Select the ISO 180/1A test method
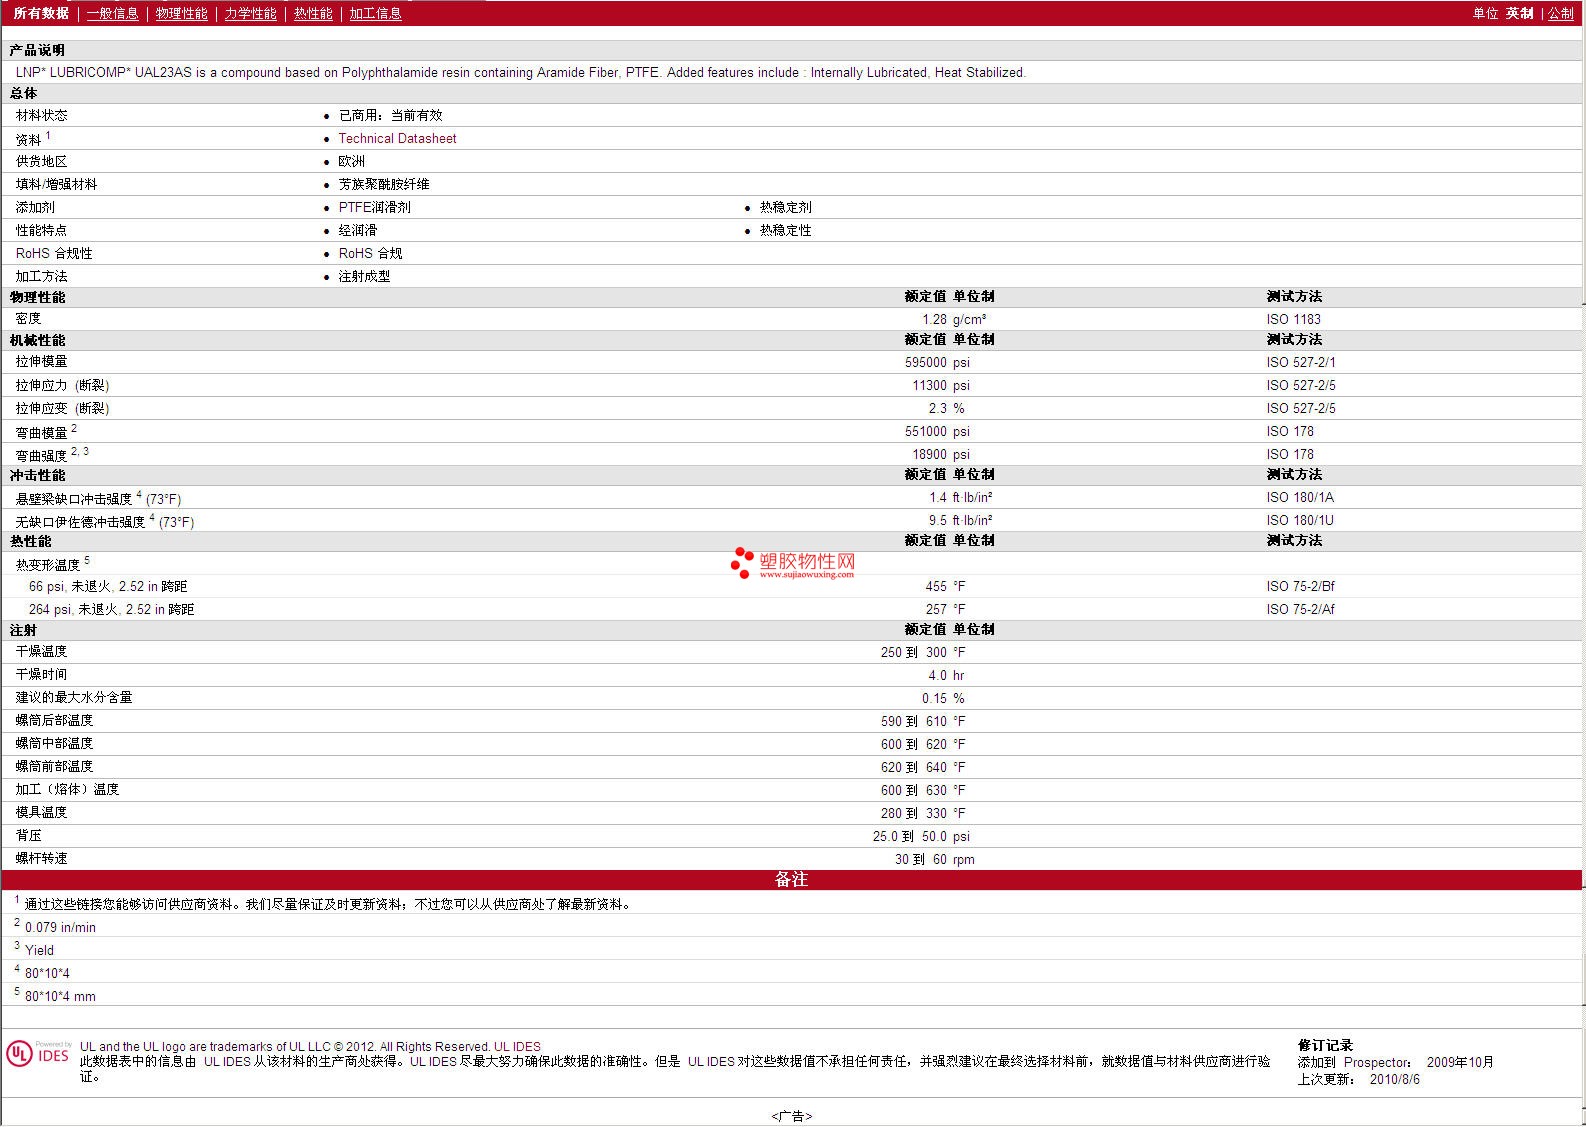Viewport: 1586px width, 1127px height. (1300, 497)
